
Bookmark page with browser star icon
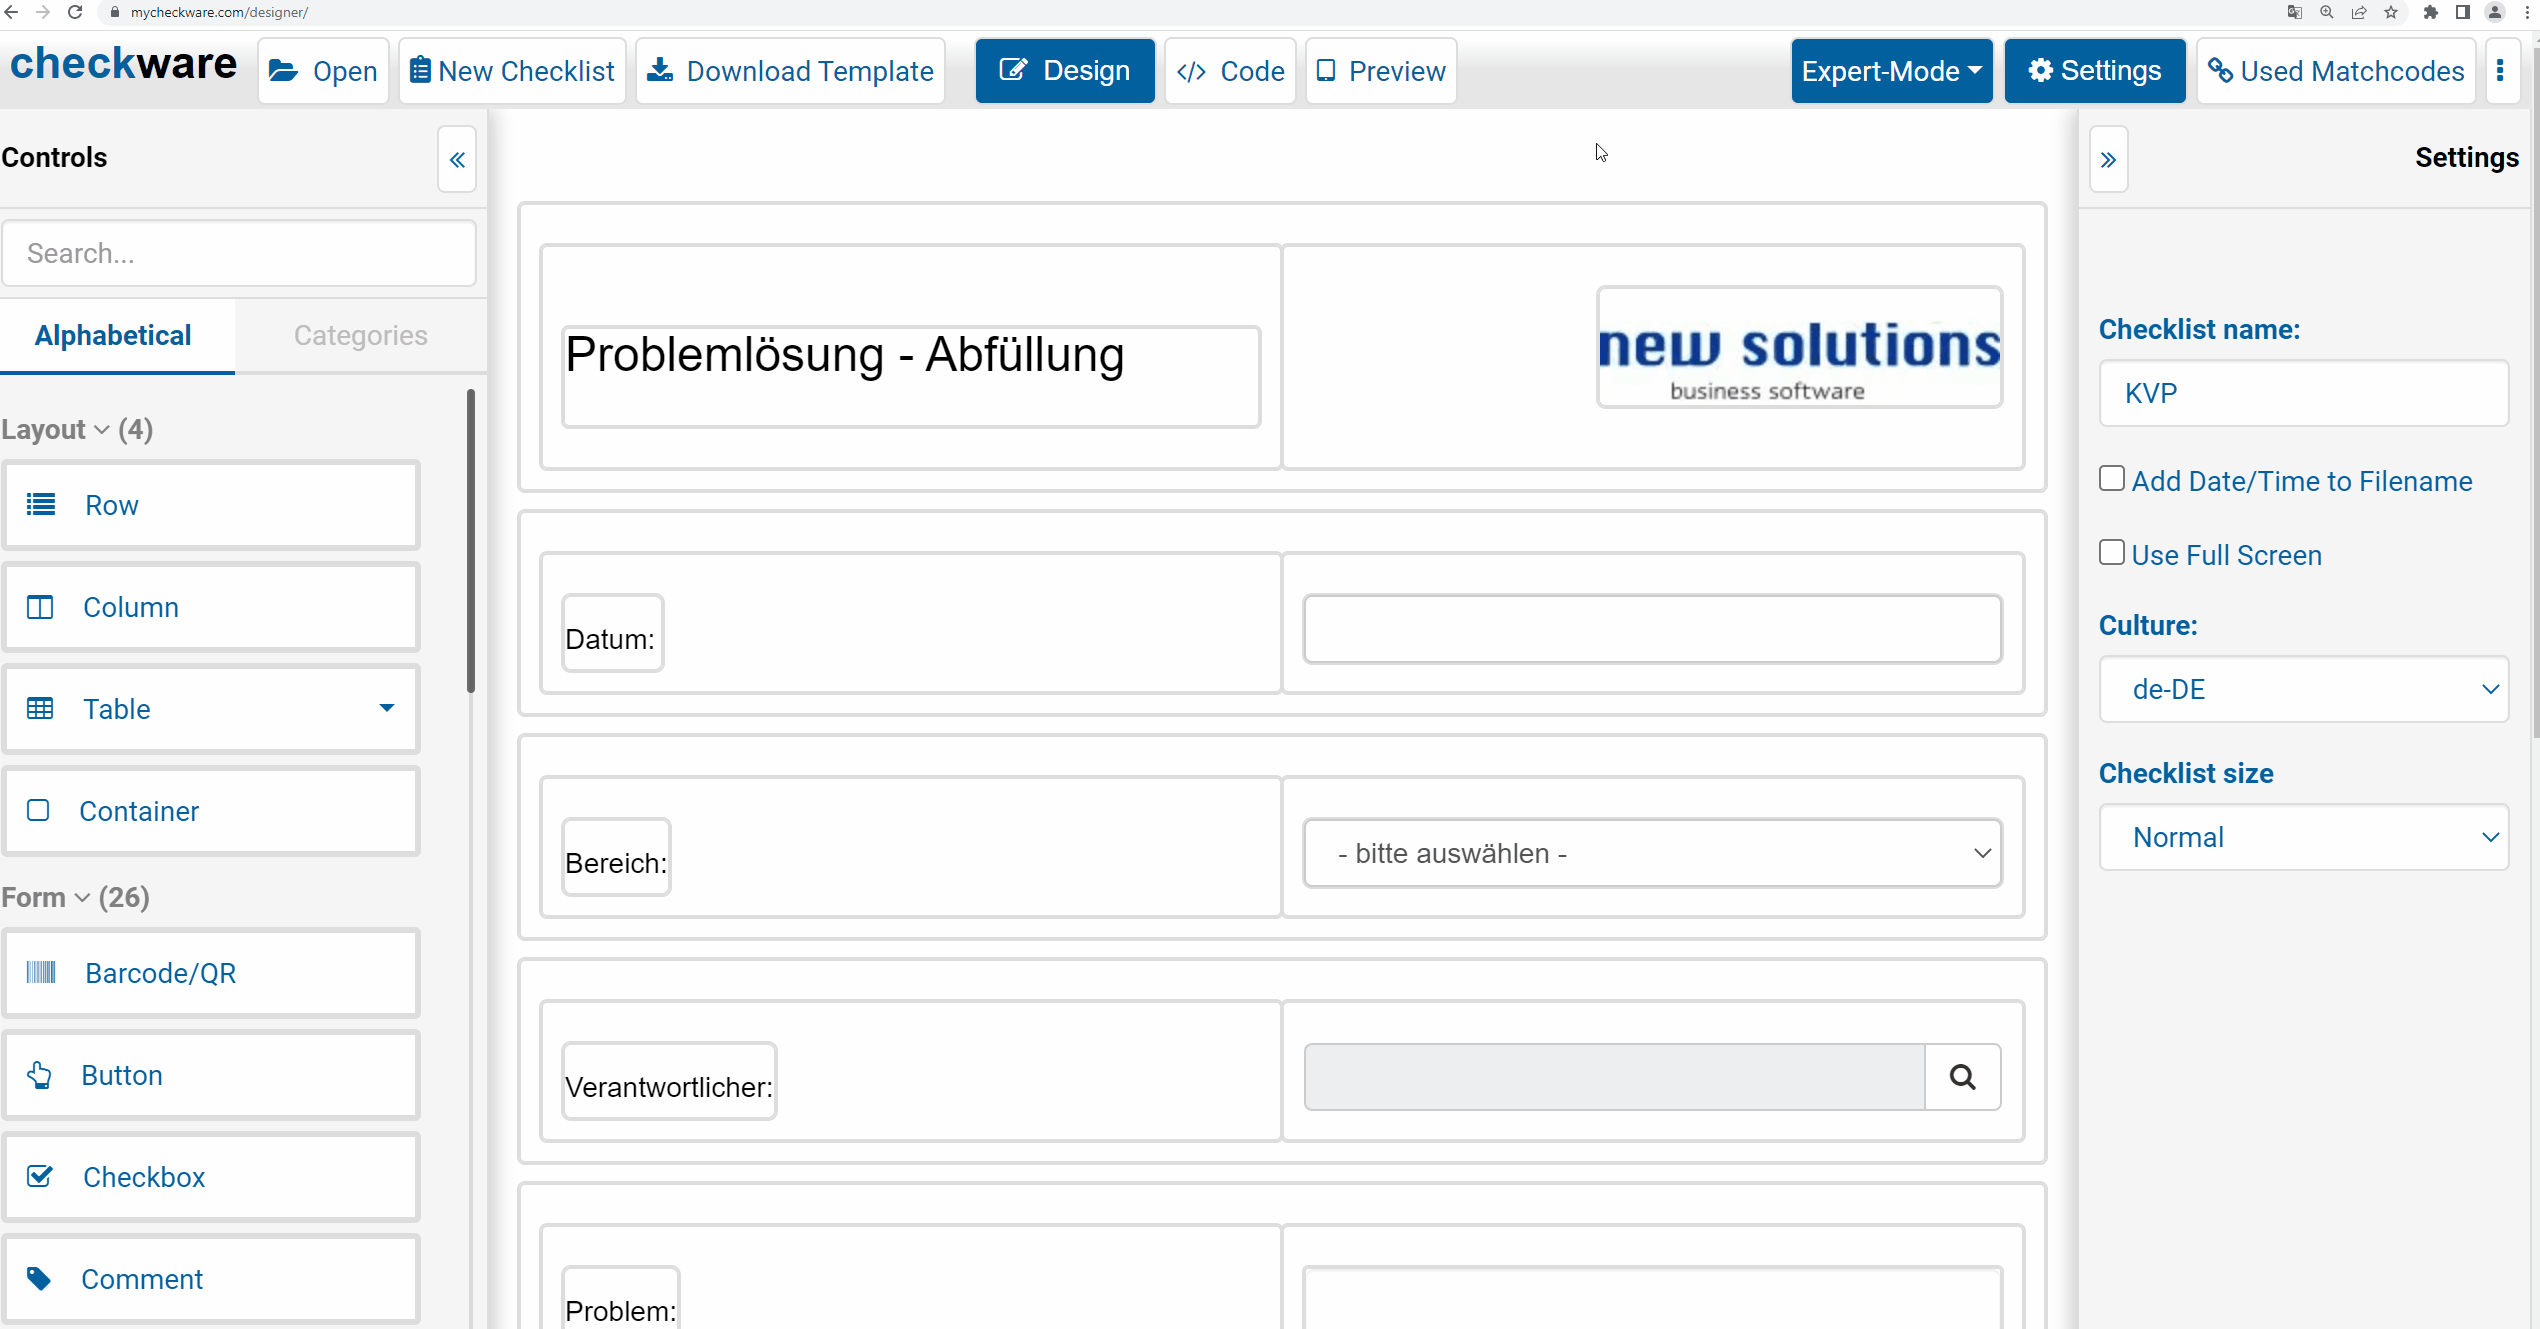[2391, 12]
